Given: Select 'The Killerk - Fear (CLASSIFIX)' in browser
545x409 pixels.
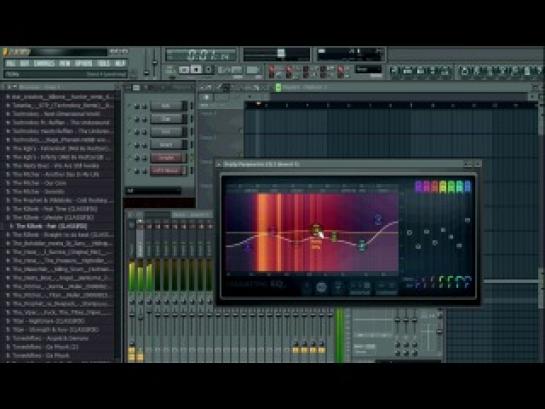Looking at the screenshot, I should tap(51, 226).
